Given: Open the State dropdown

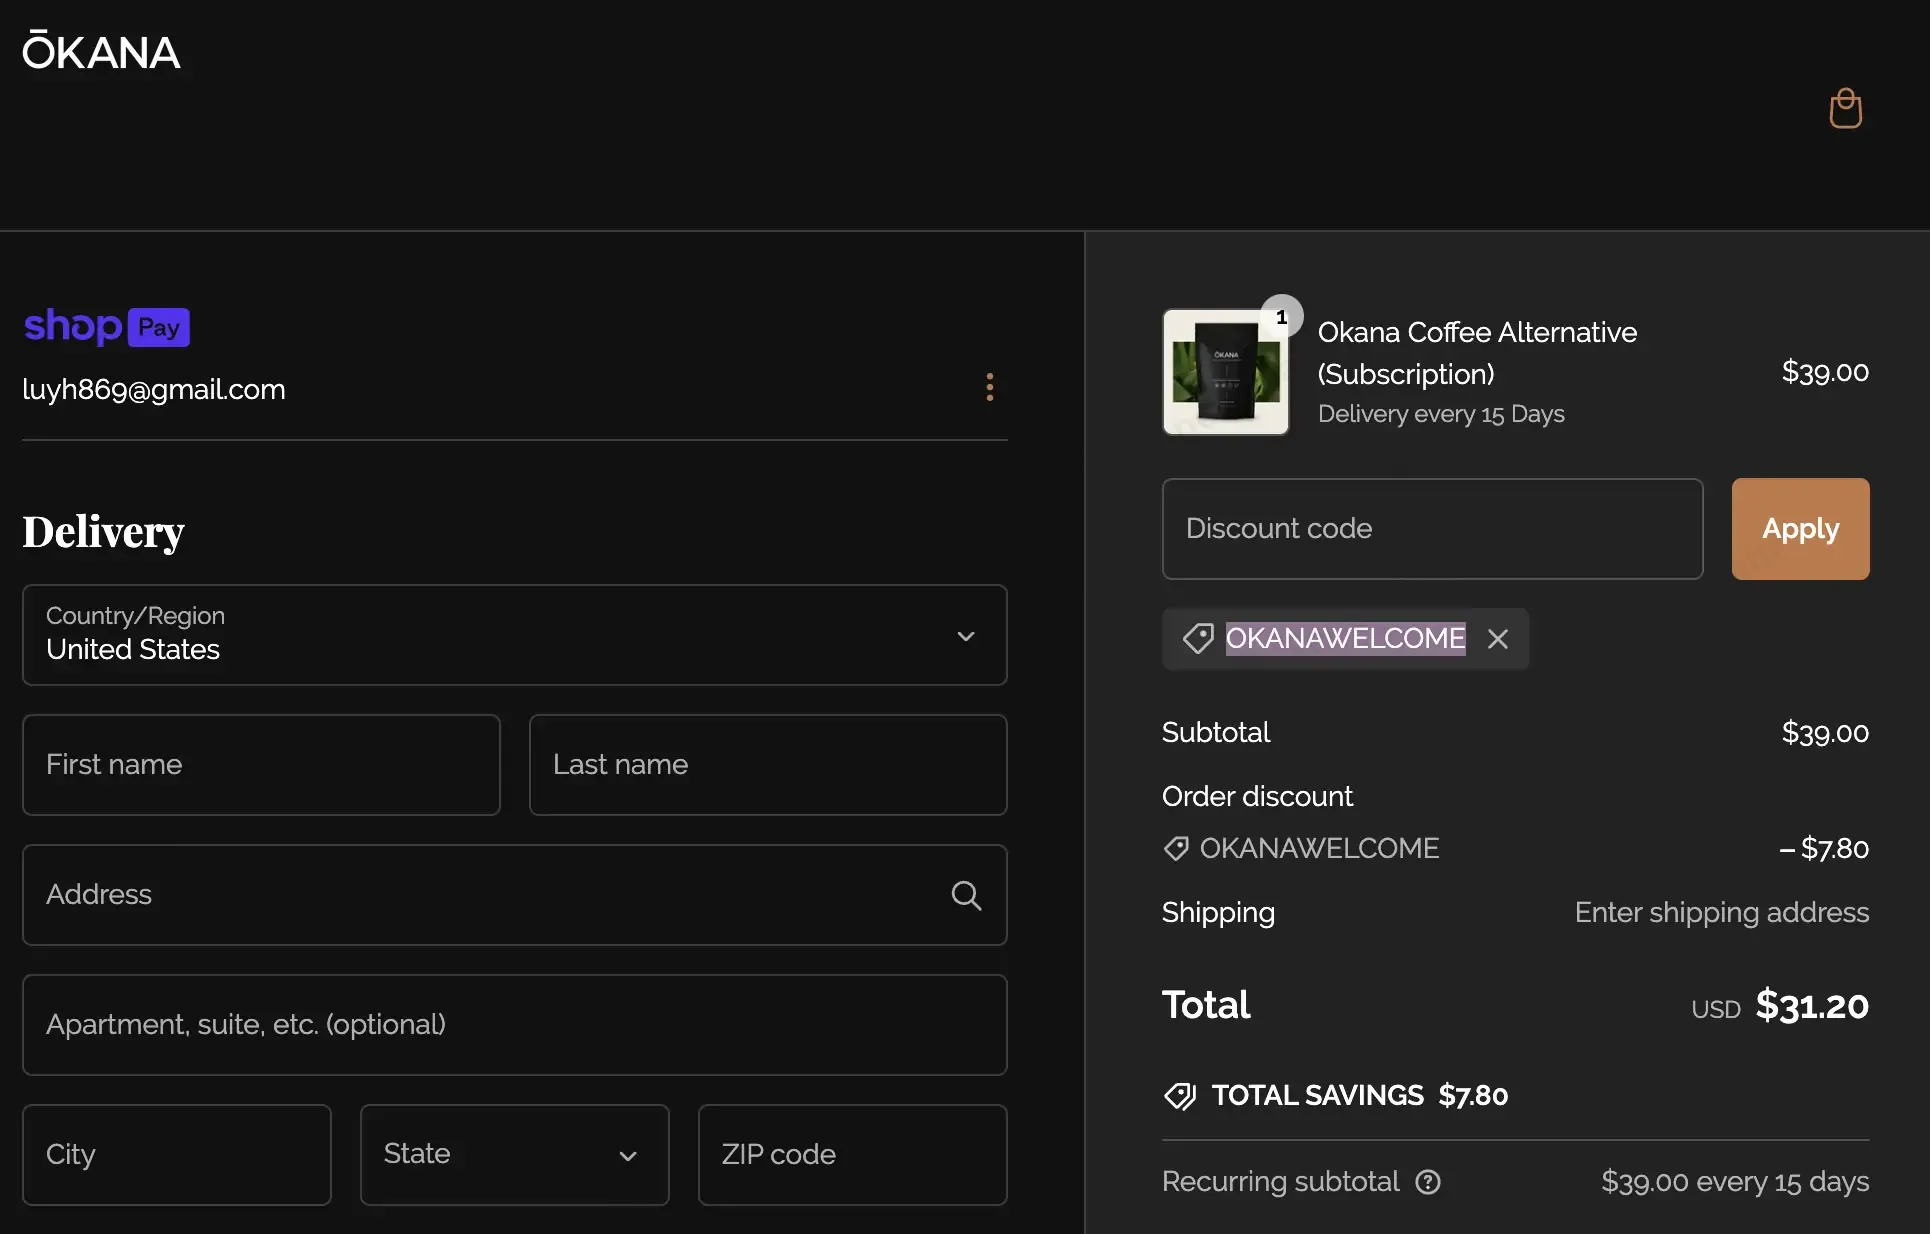Looking at the screenshot, I should (x=514, y=1155).
